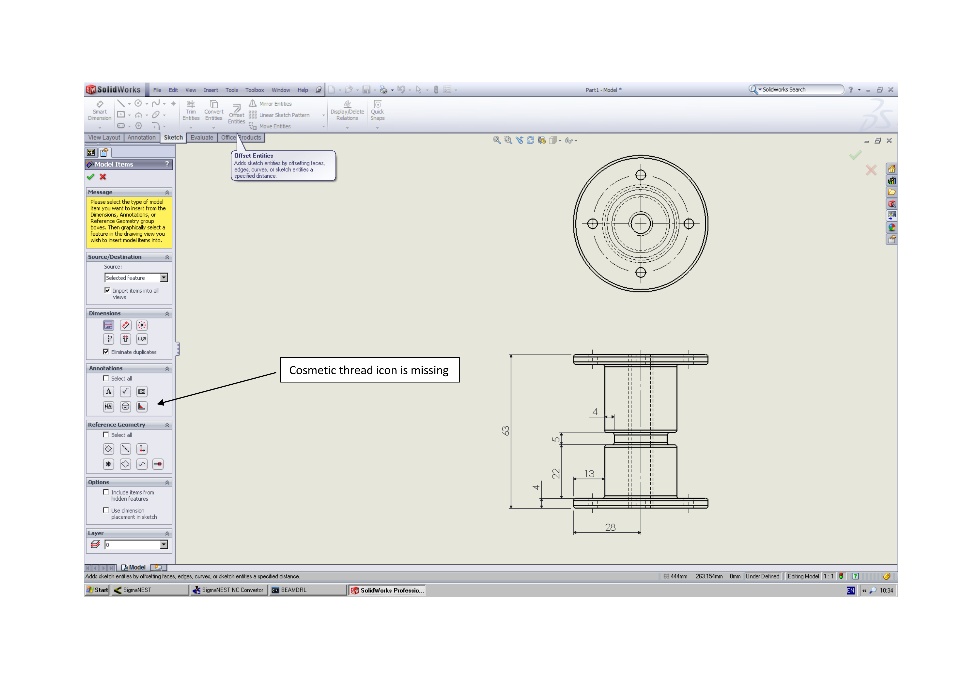This screenshot has width=960, height=678.
Task: Collapse the Message section
Action: point(167,192)
